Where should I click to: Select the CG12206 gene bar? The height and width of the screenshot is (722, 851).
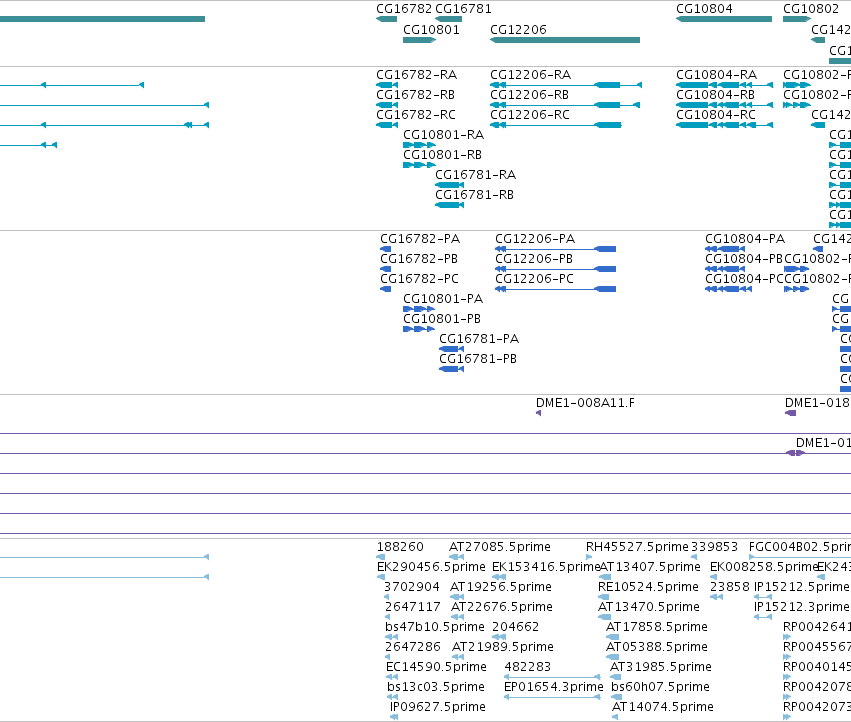pyautogui.click(x=565, y=40)
